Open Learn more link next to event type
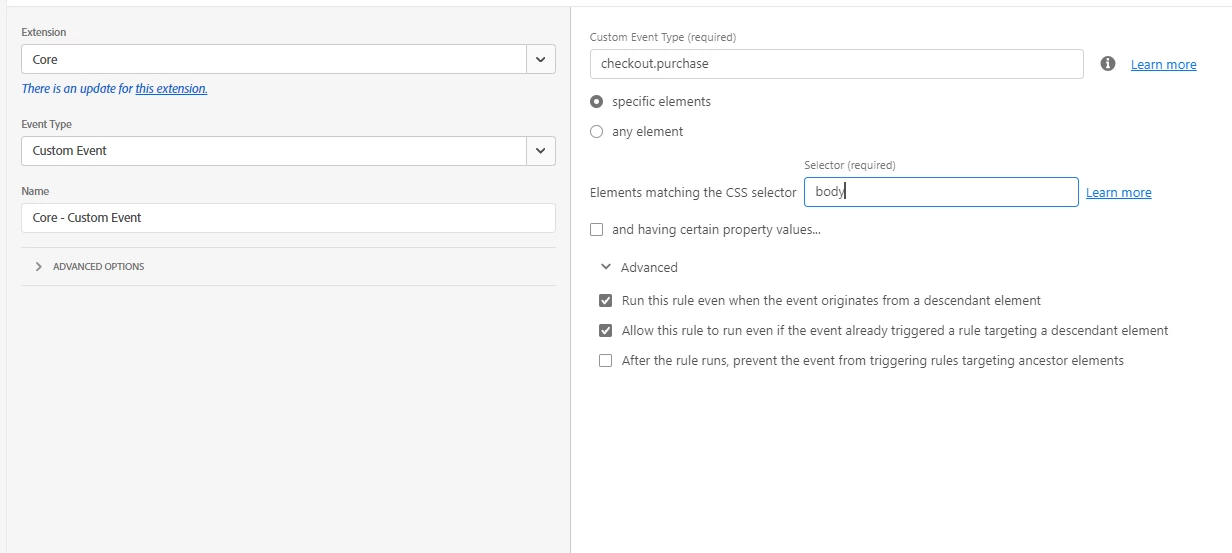This screenshot has width=1232, height=553. [x=1163, y=65]
